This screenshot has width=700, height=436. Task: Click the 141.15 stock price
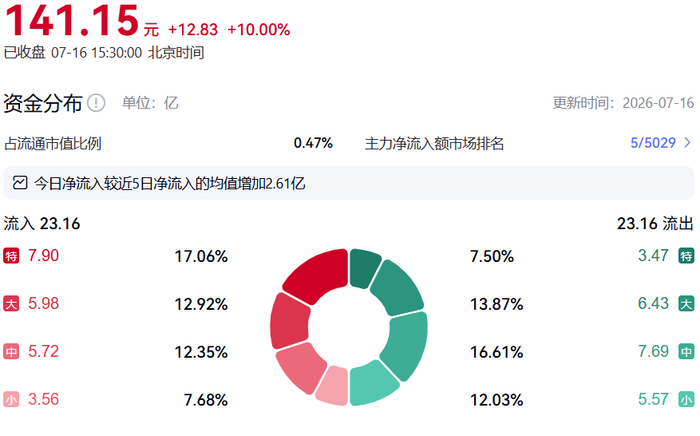[x=73, y=21]
